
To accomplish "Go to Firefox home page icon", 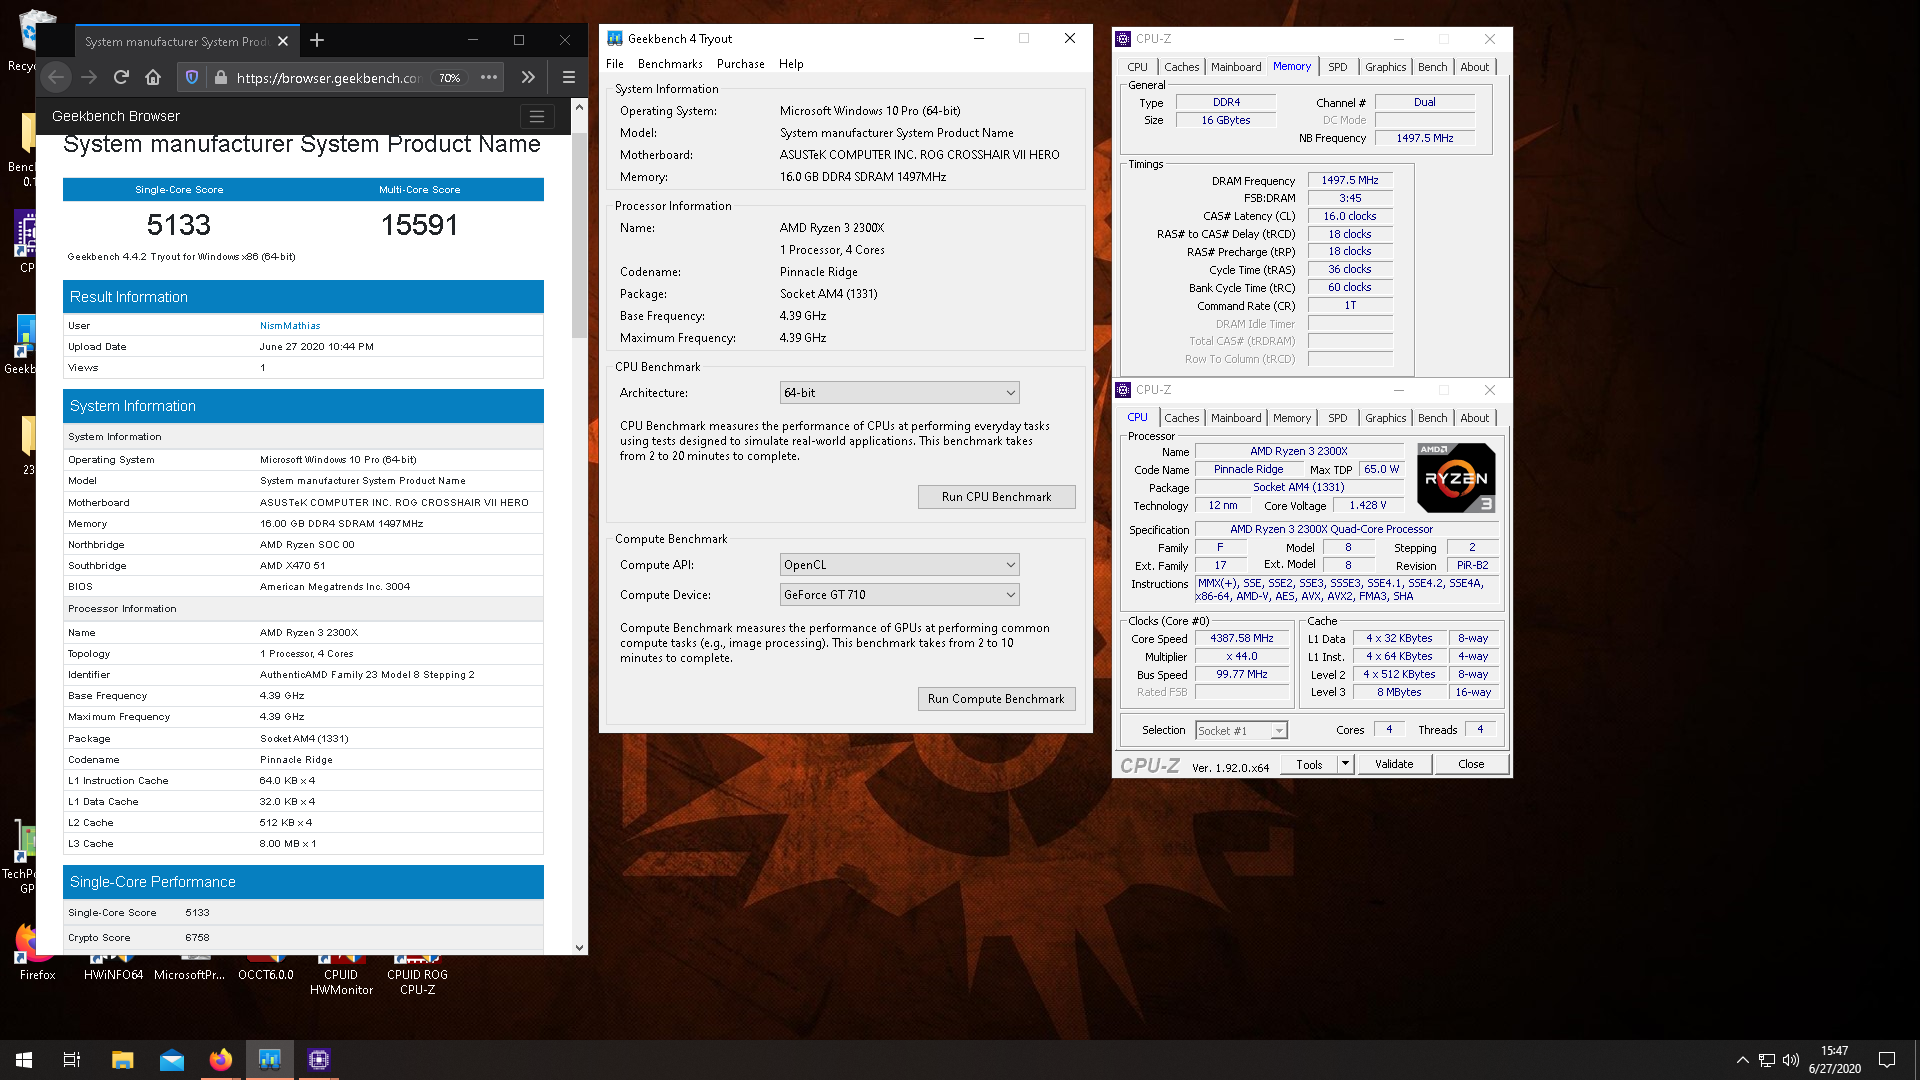I will [x=153, y=77].
